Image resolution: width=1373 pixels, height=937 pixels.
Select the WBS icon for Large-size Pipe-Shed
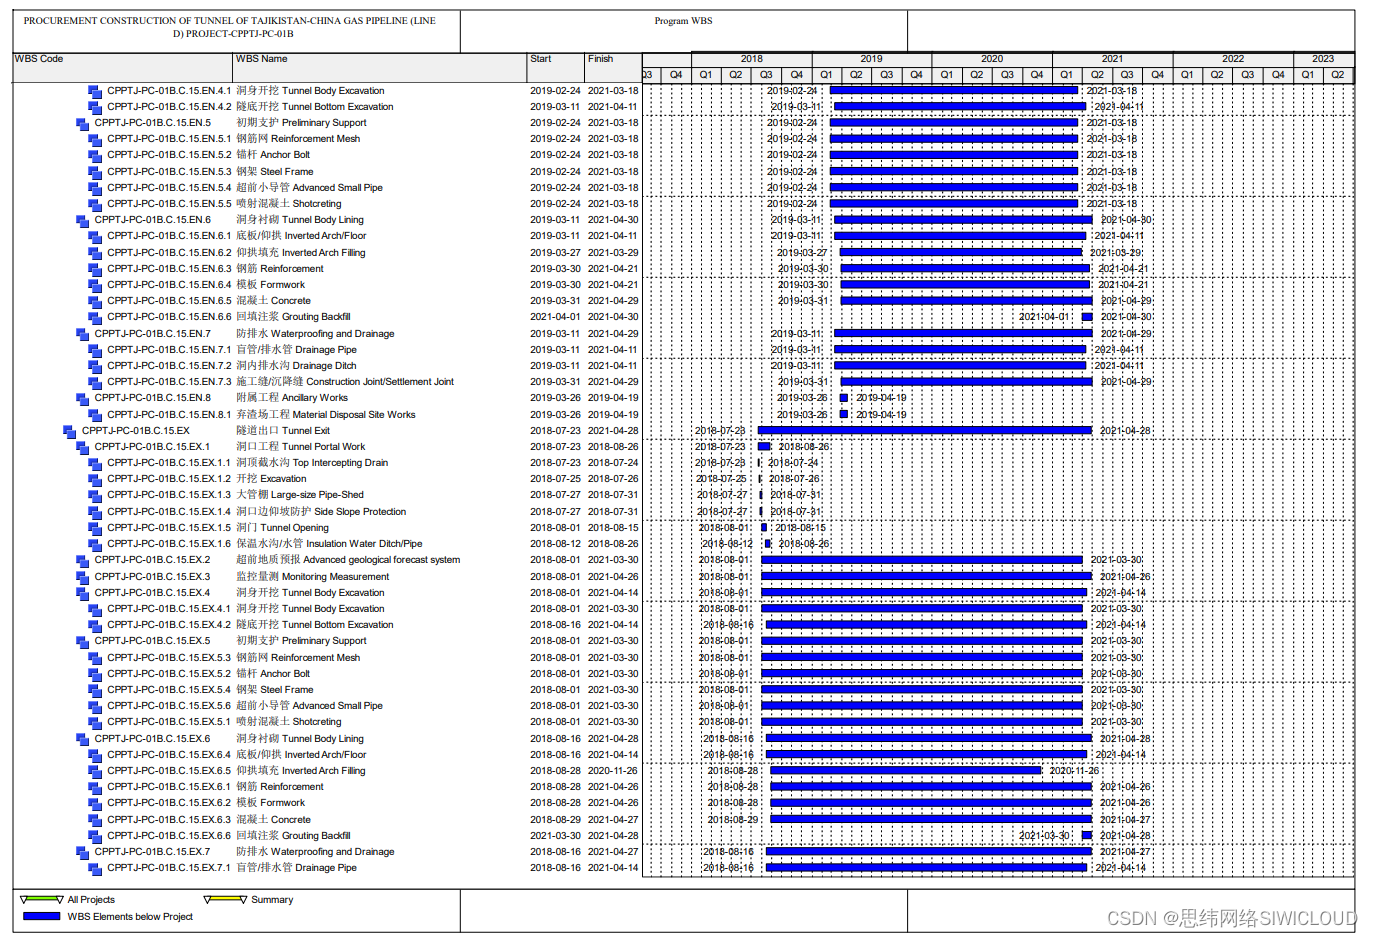[x=93, y=495]
